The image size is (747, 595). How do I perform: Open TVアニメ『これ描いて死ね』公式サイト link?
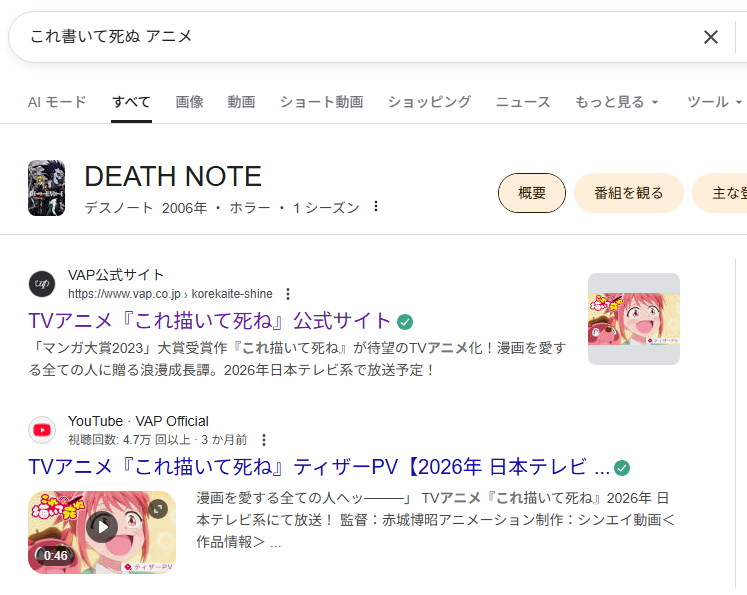(x=210, y=321)
